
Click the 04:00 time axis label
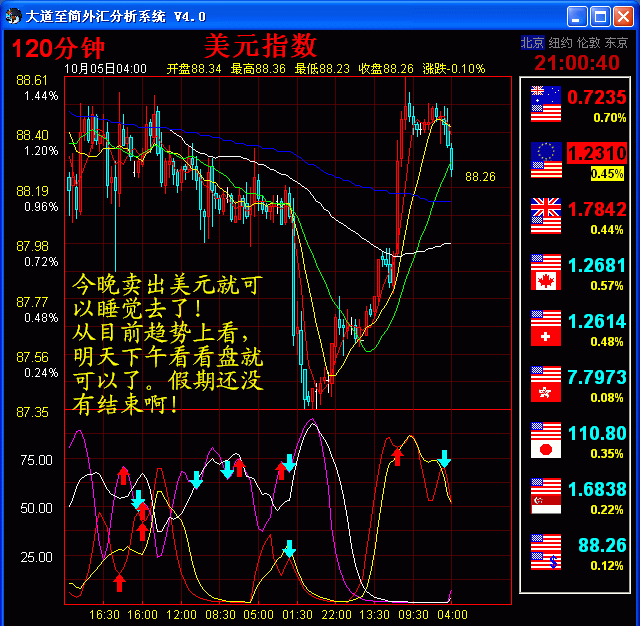pyautogui.click(x=452, y=615)
